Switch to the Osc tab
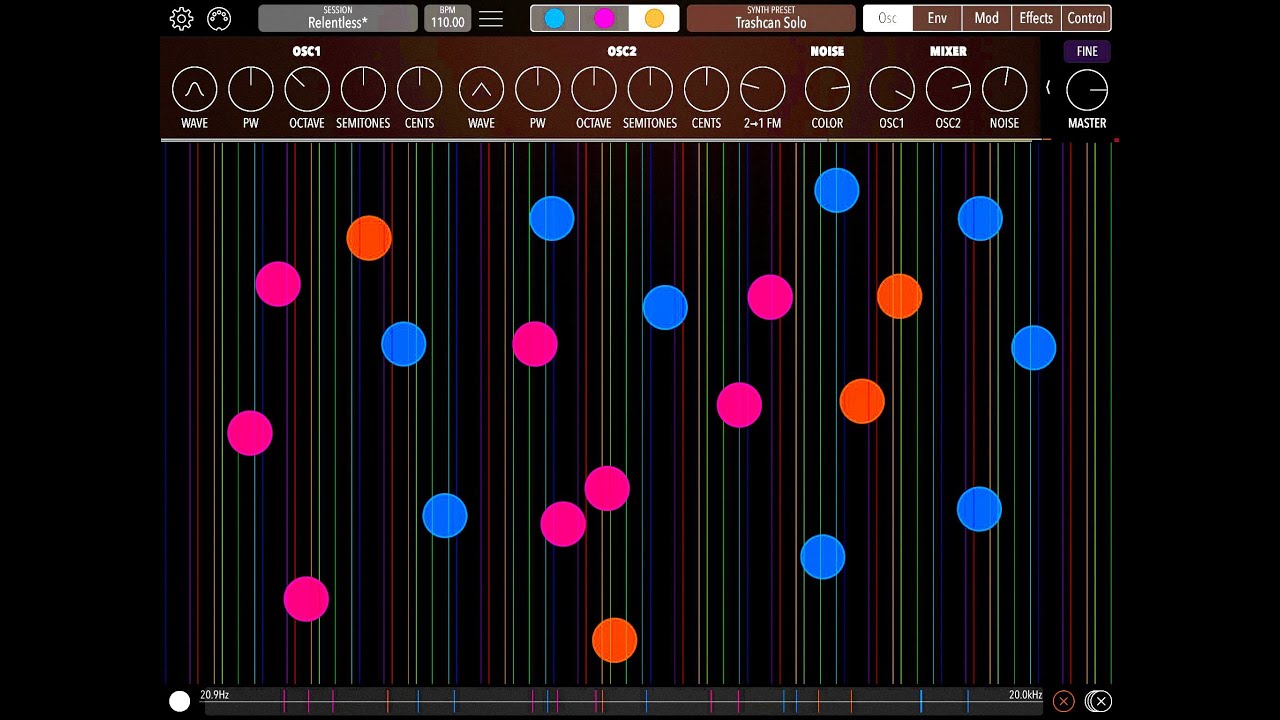The image size is (1280, 720). coord(887,18)
